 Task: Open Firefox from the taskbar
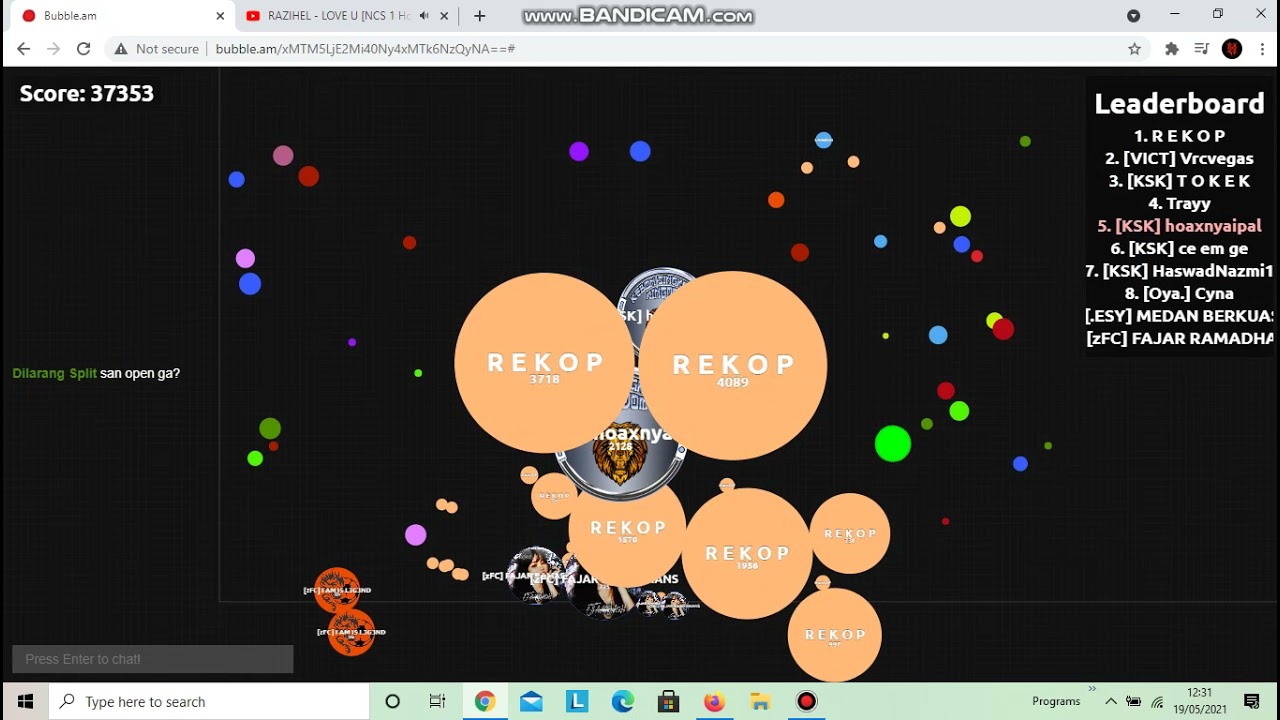pyautogui.click(x=714, y=701)
